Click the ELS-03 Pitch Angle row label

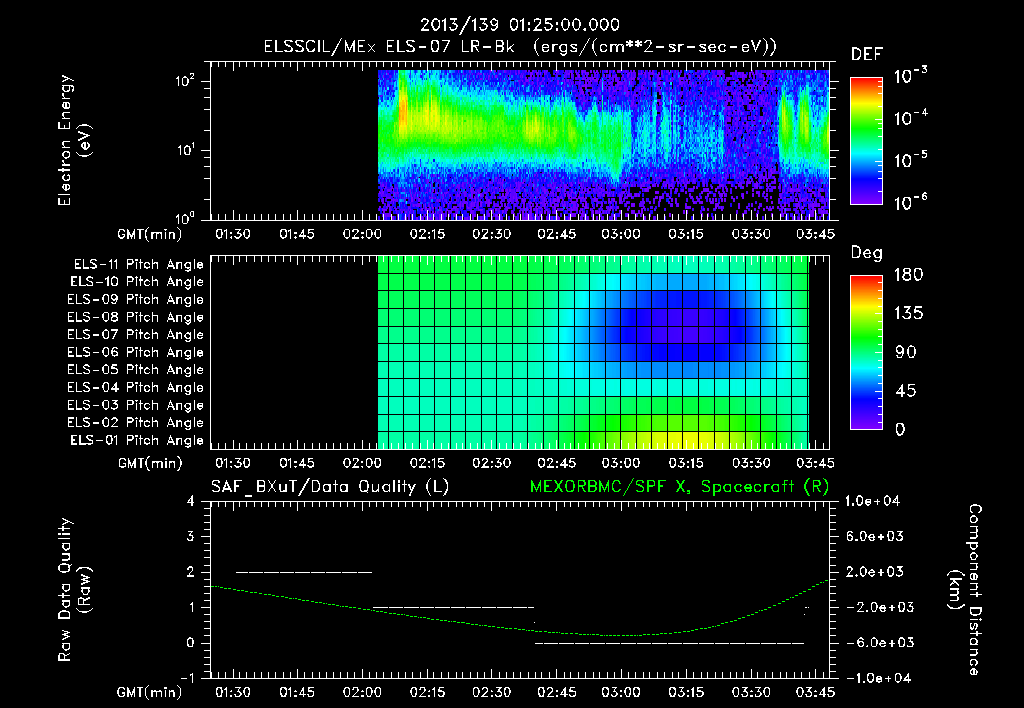135,406
